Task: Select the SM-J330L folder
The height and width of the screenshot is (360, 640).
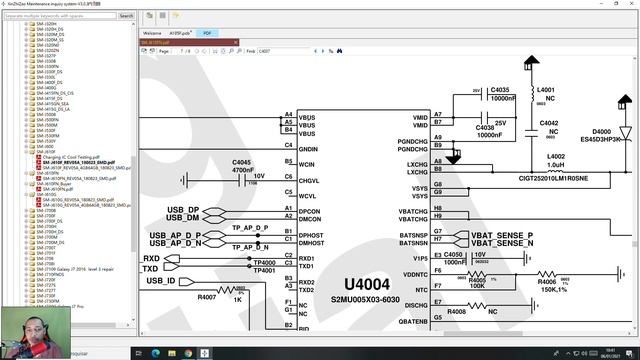Action: coord(46,77)
